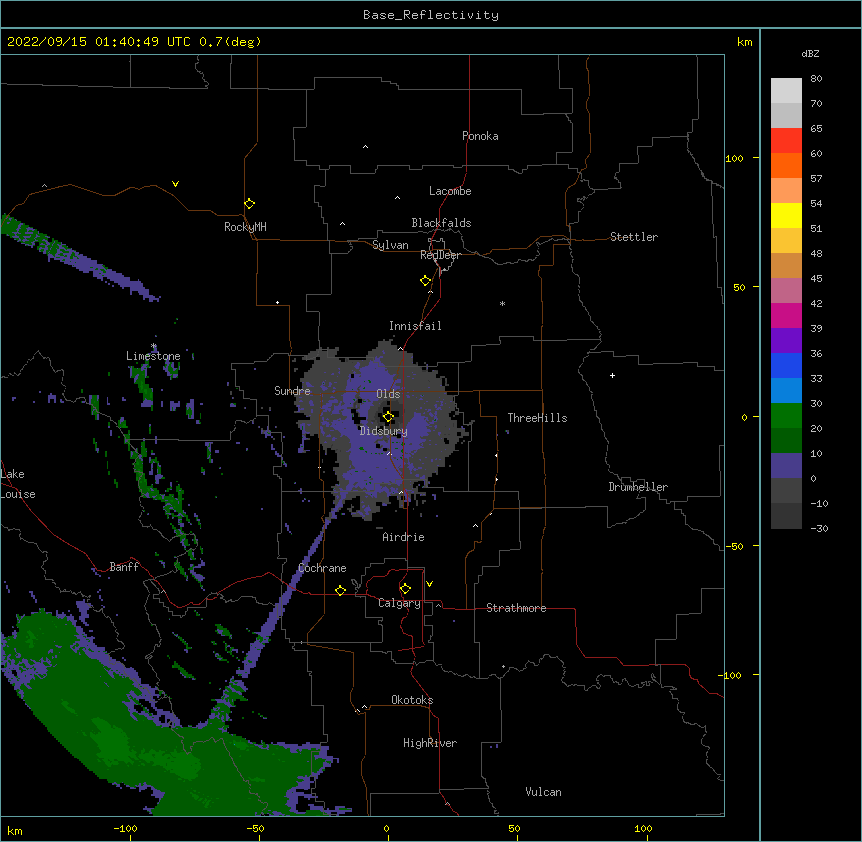Pick the purple 39-36 dBZ legend swatch

[786, 340]
